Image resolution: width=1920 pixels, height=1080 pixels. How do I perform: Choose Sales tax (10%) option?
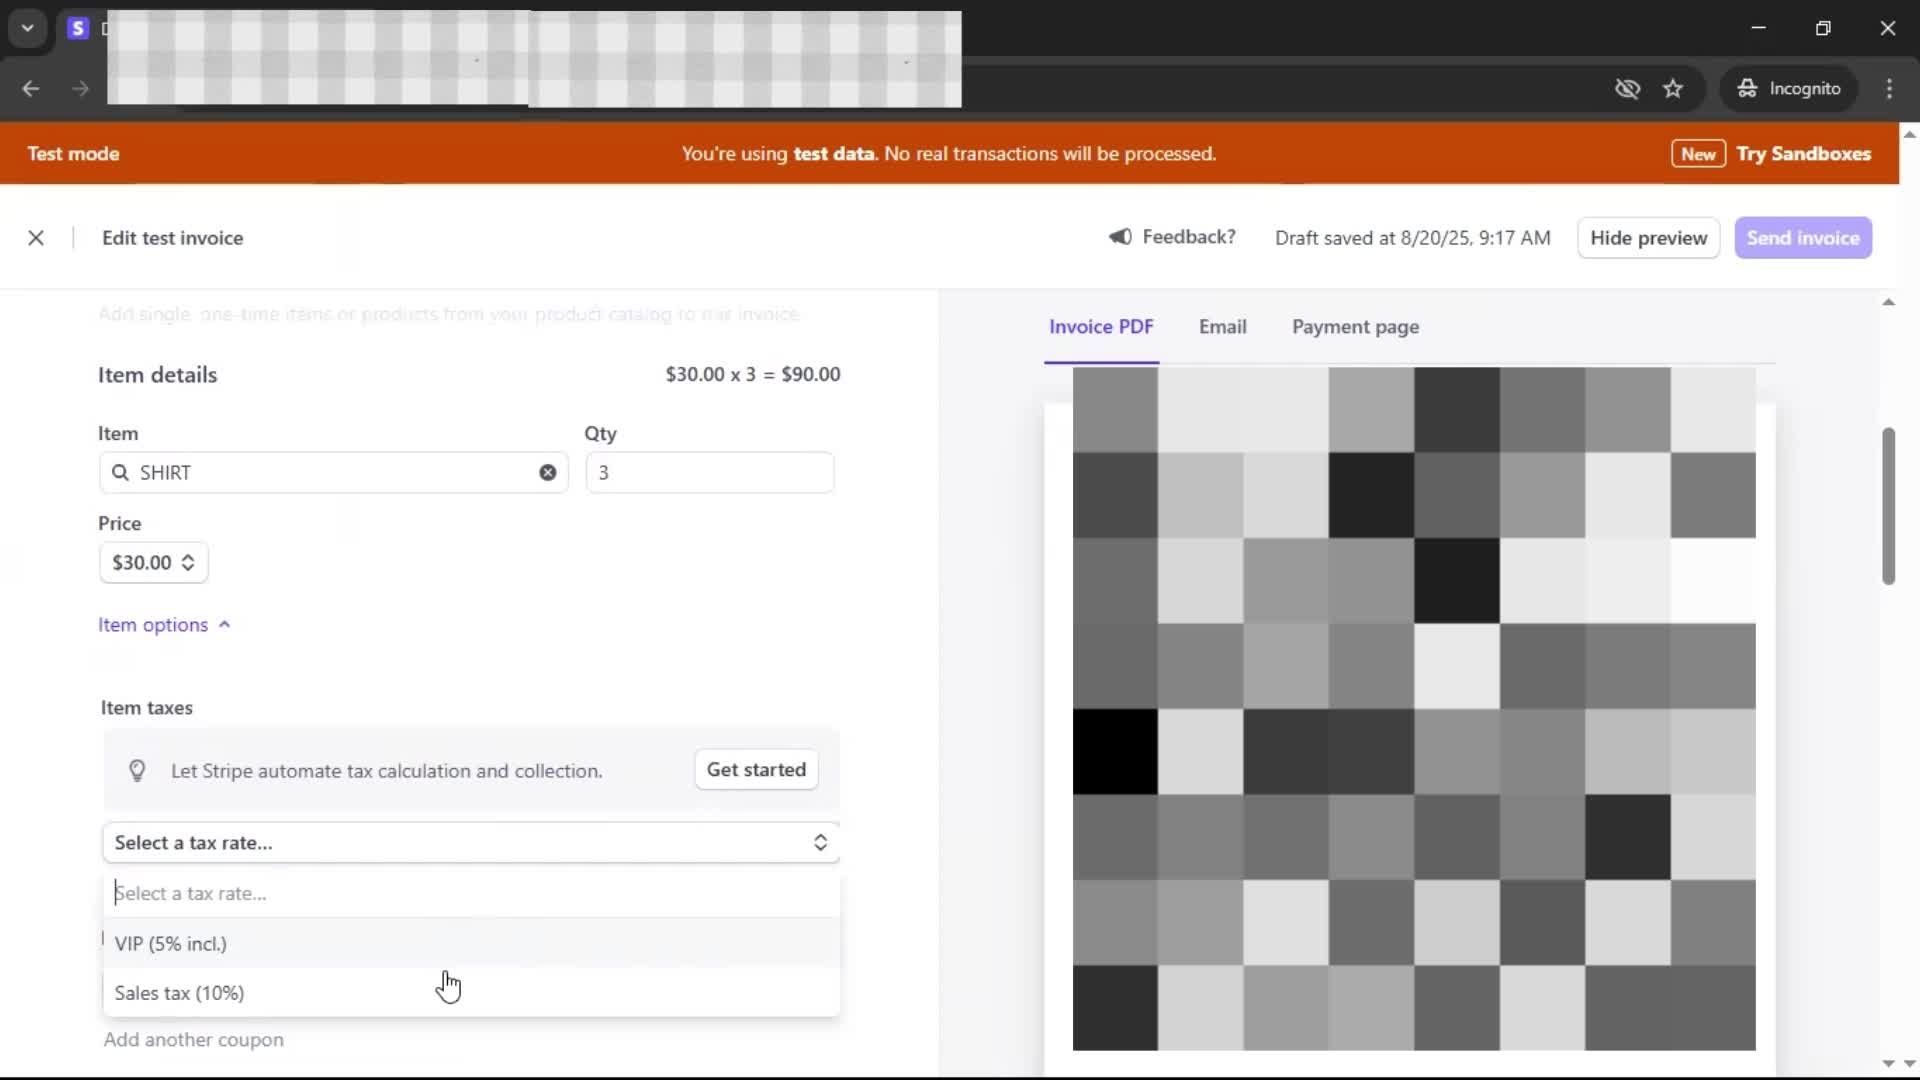pyautogui.click(x=180, y=993)
